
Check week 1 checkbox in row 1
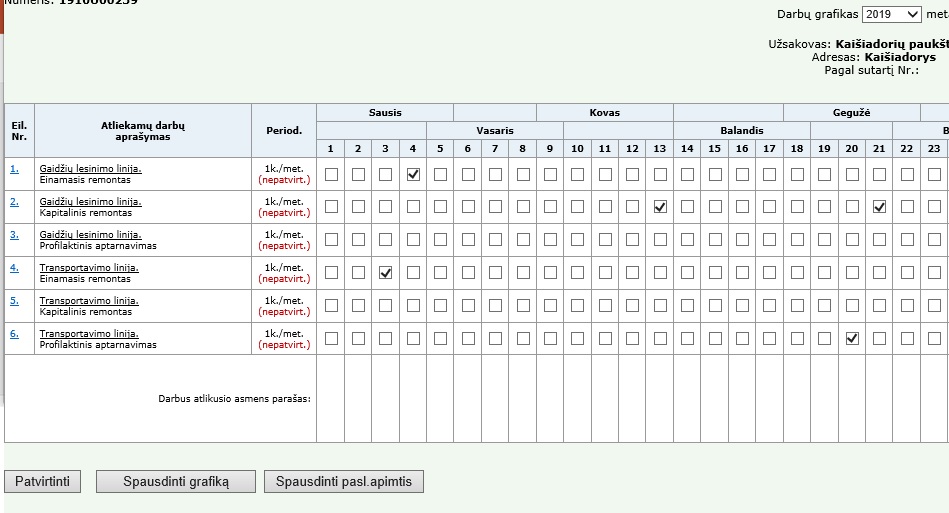(x=331, y=174)
